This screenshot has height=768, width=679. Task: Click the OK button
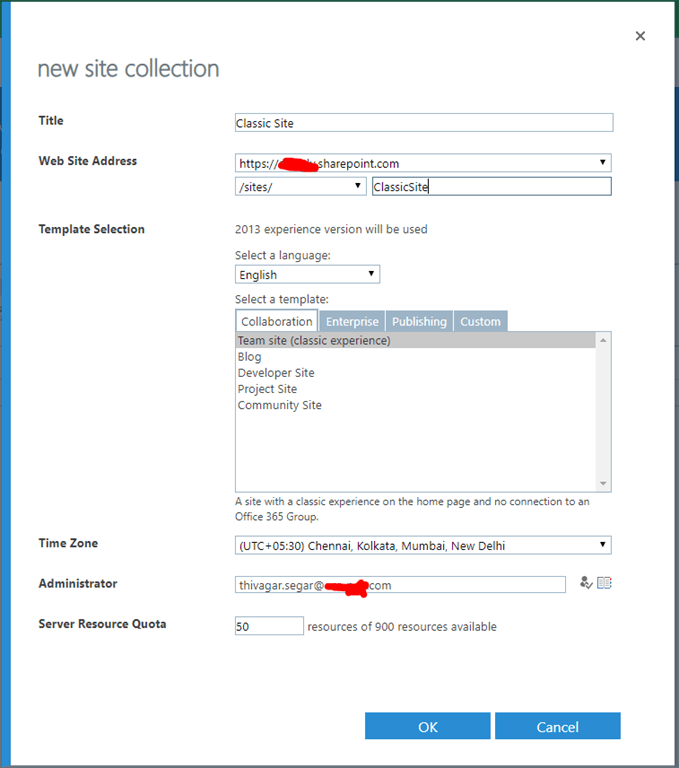point(428,726)
